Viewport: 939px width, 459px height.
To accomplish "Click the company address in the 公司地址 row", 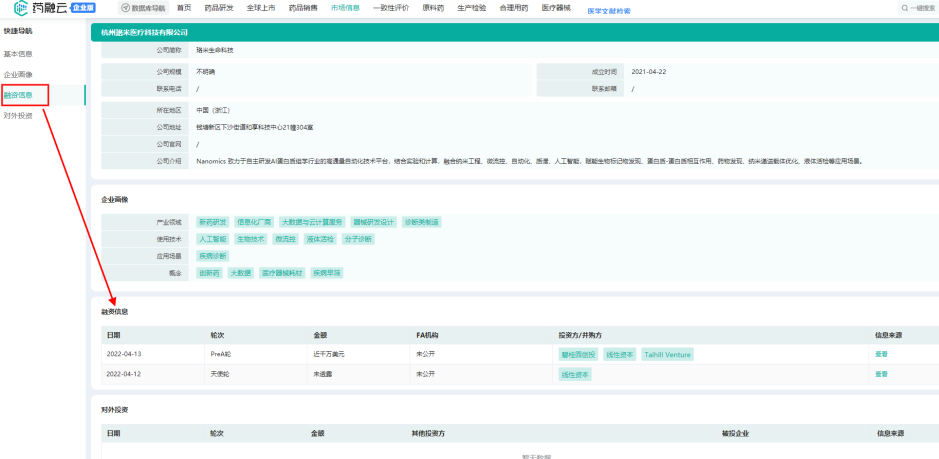I will click(x=255, y=128).
